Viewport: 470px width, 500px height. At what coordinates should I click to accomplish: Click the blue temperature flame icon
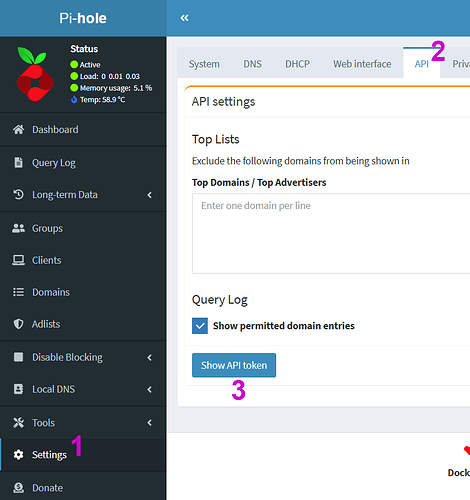point(74,99)
